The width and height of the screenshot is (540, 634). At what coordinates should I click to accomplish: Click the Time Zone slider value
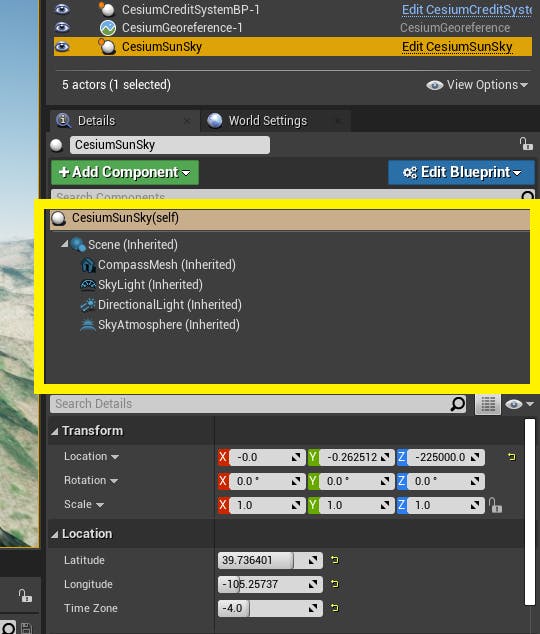click(x=270, y=608)
